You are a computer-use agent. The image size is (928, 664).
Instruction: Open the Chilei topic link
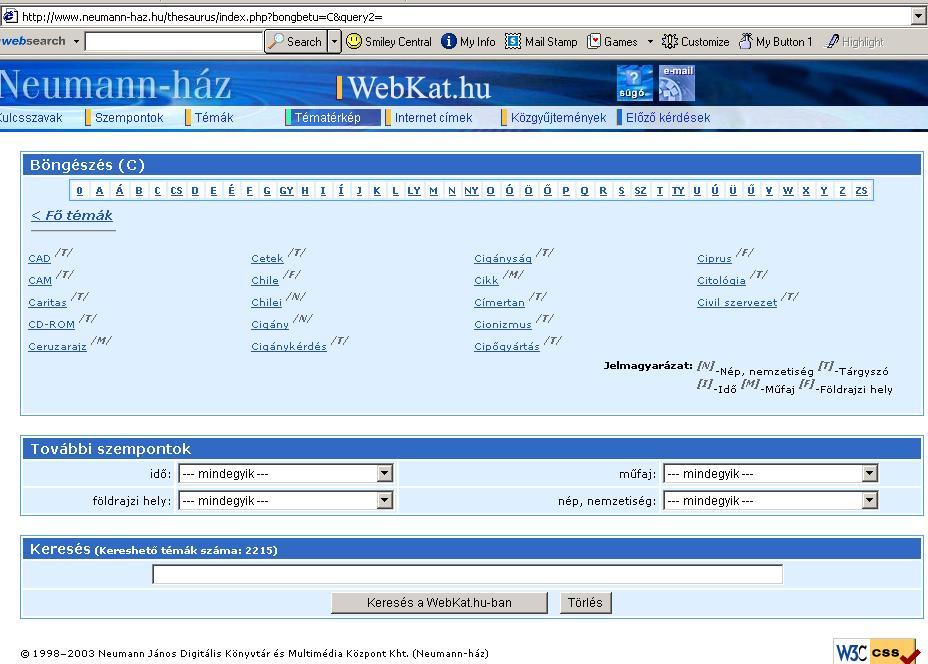[266, 302]
